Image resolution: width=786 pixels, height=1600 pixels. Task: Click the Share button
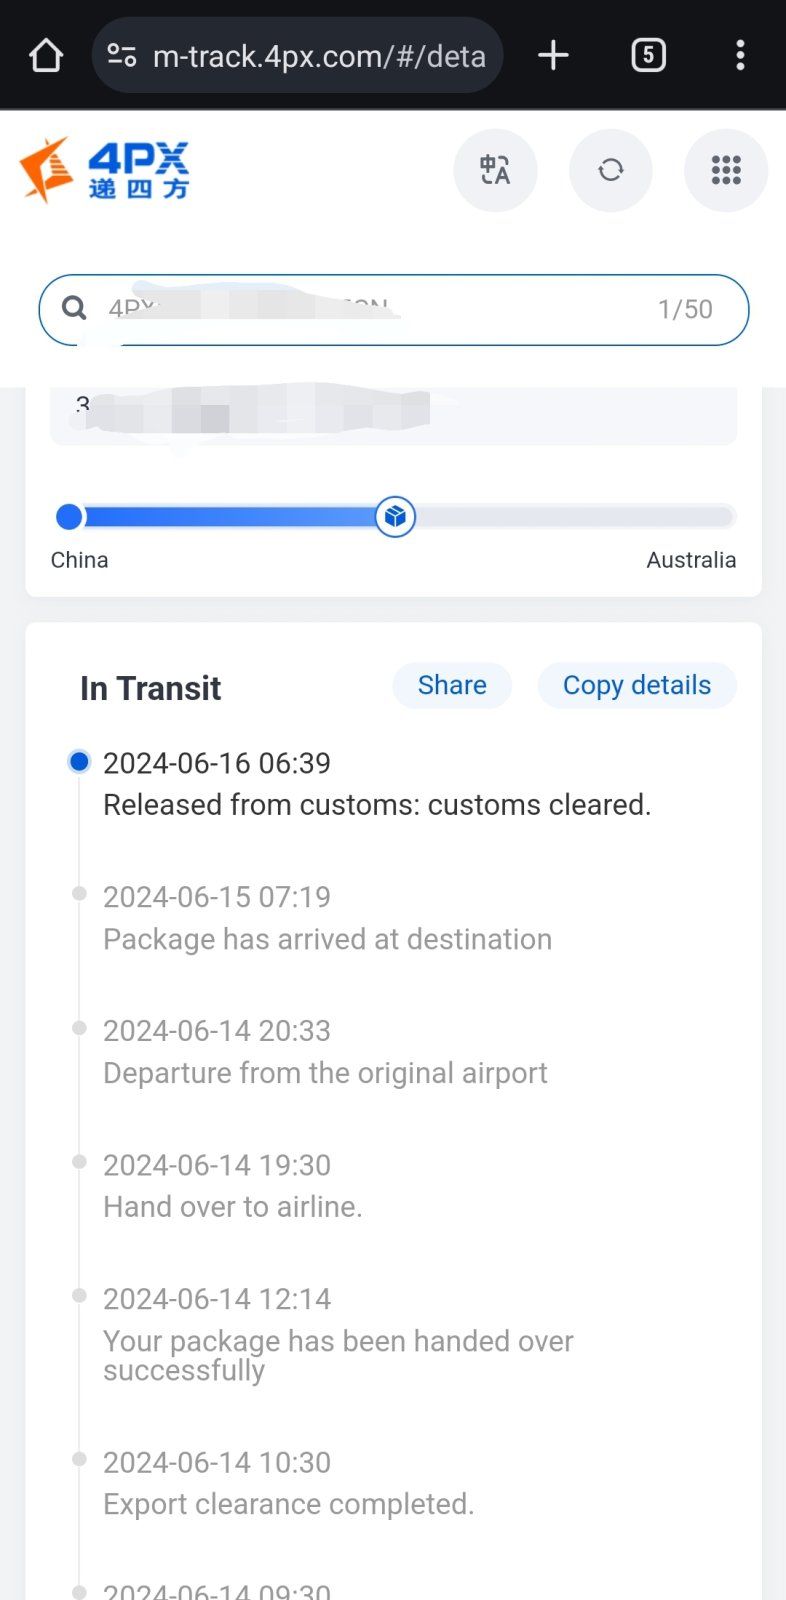(452, 685)
